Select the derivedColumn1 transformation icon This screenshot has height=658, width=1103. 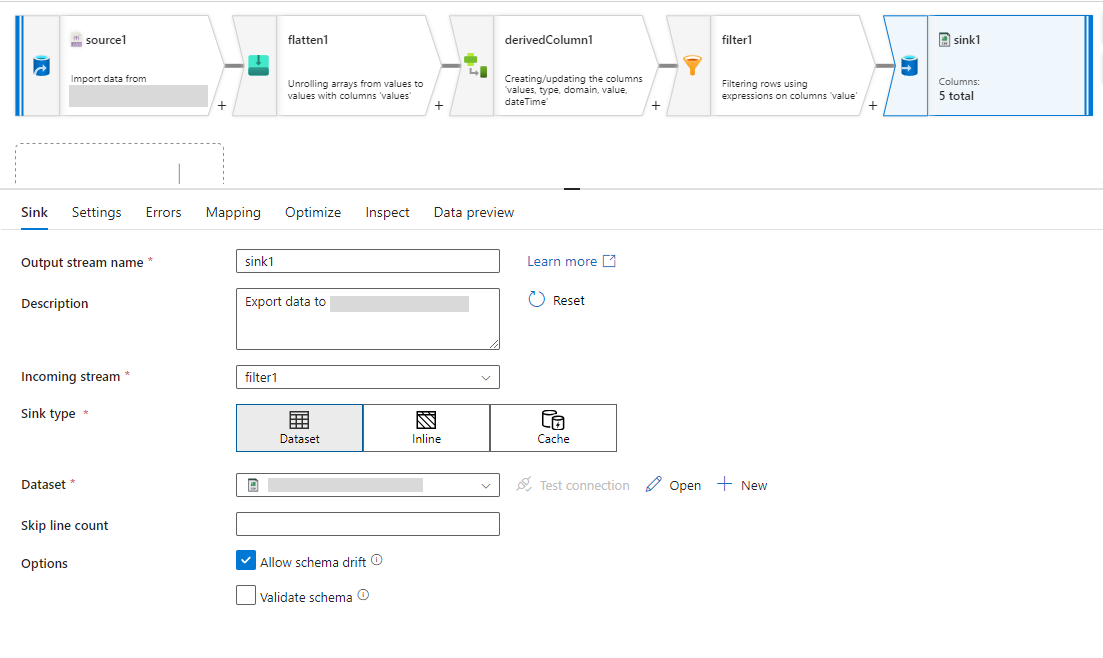pyautogui.click(x=475, y=66)
